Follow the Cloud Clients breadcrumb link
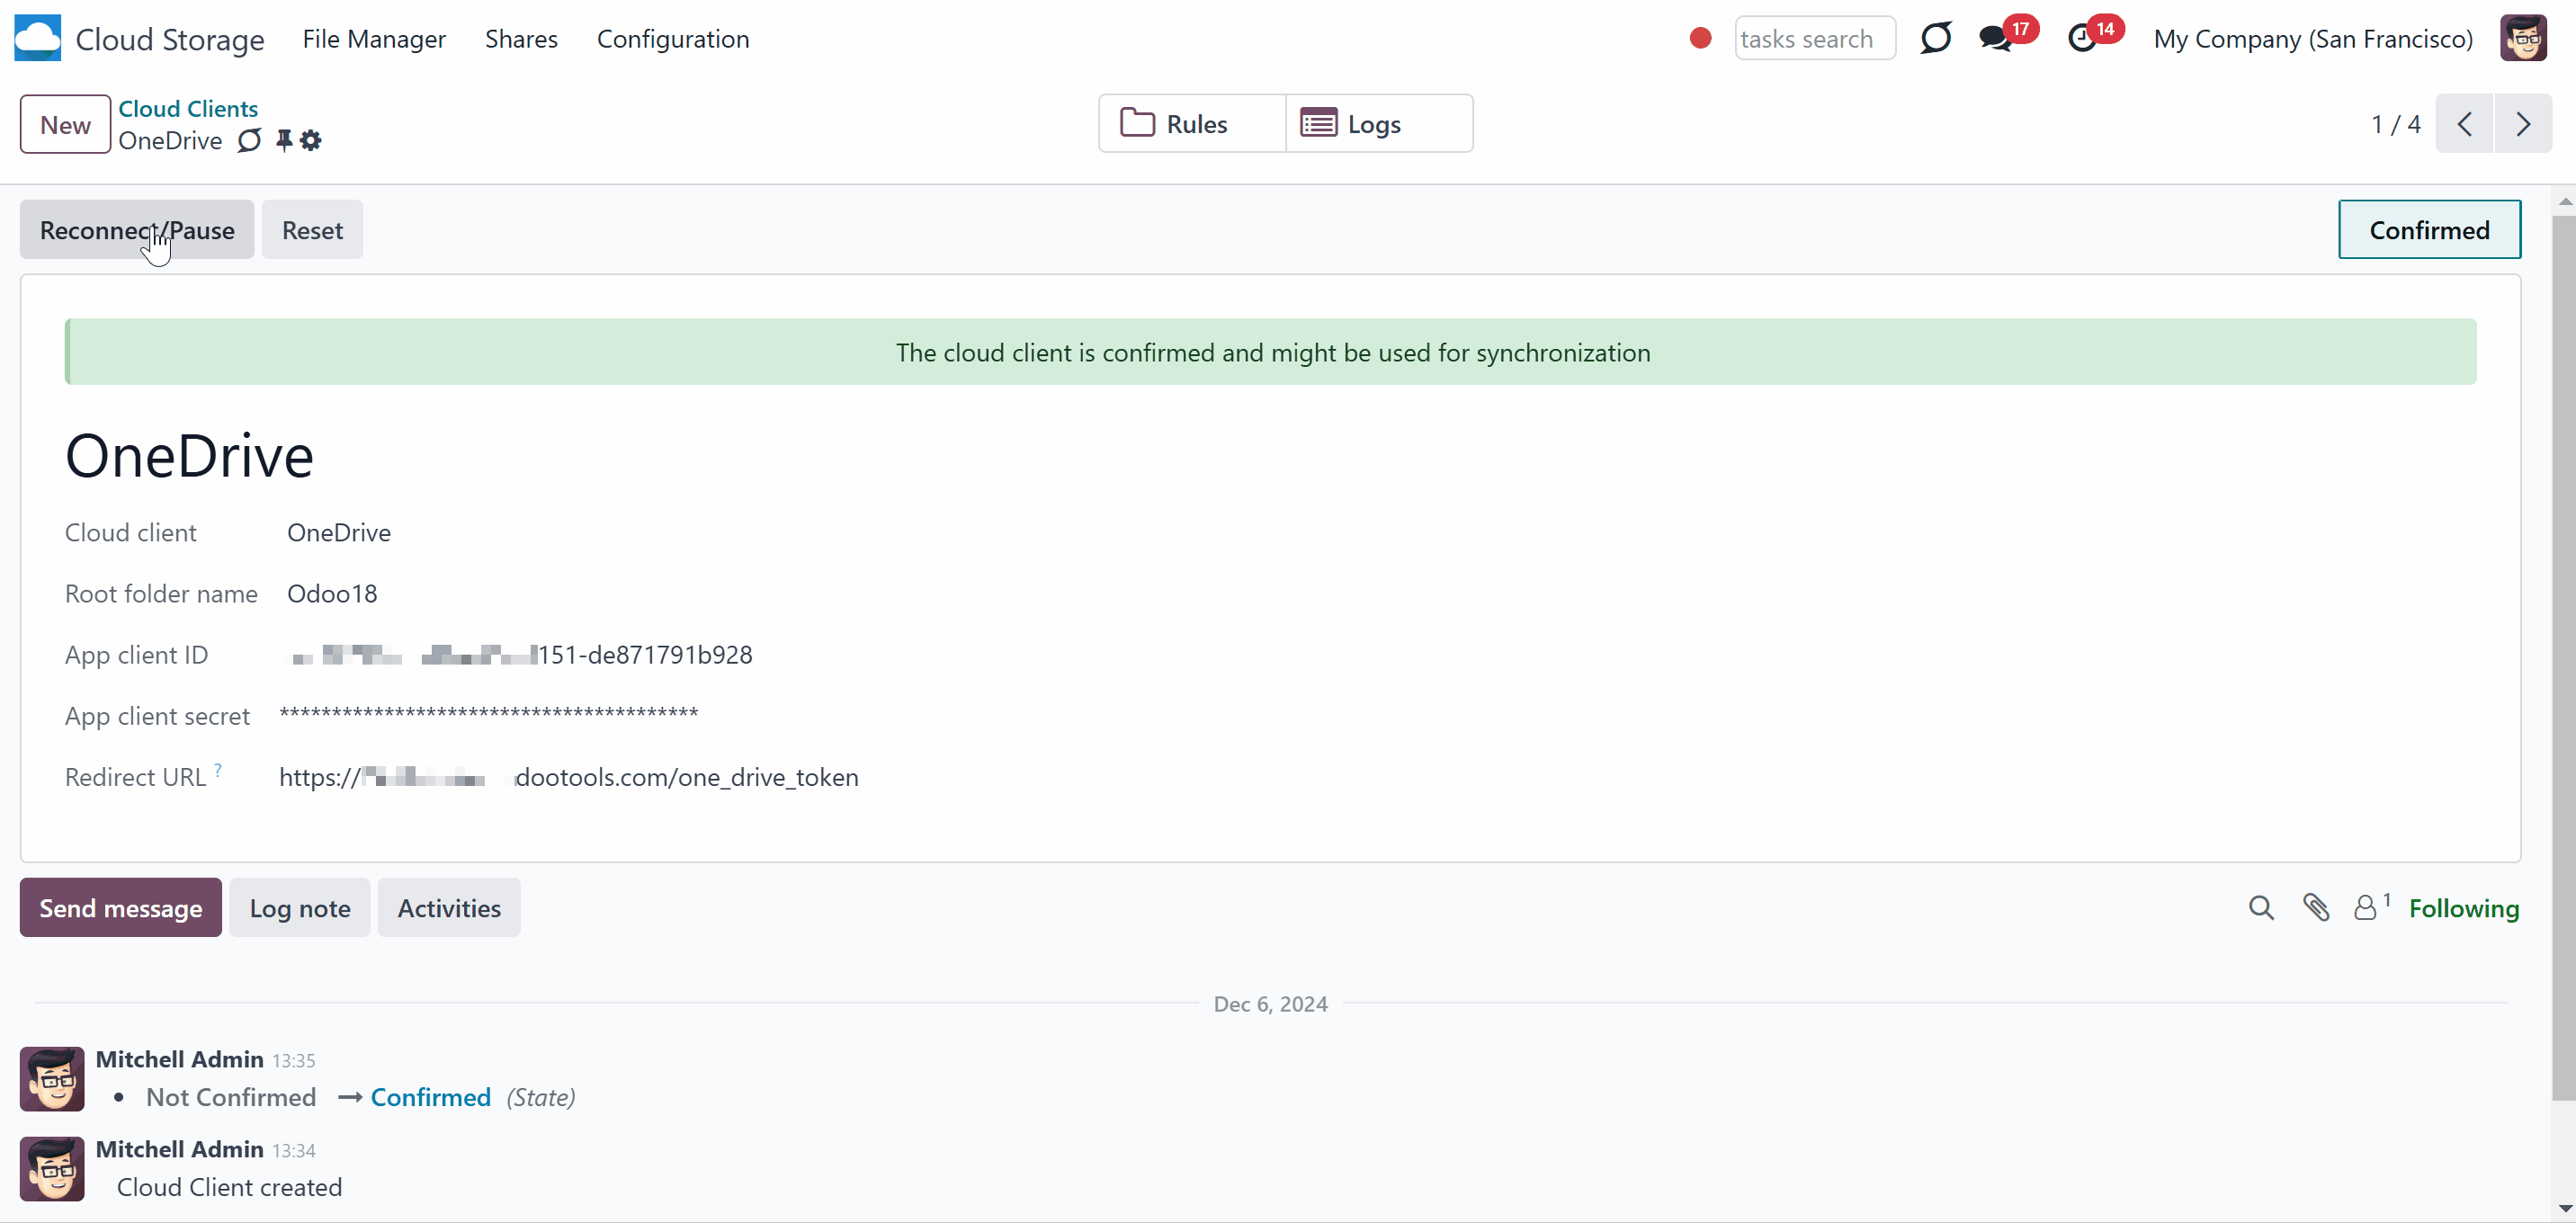 point(188,108)
